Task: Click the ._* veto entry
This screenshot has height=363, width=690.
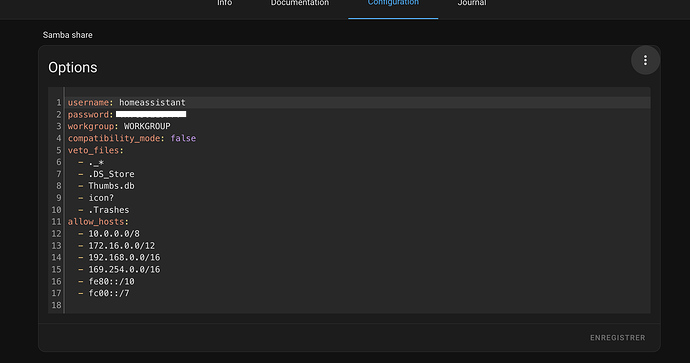Action: pos(91,162)
